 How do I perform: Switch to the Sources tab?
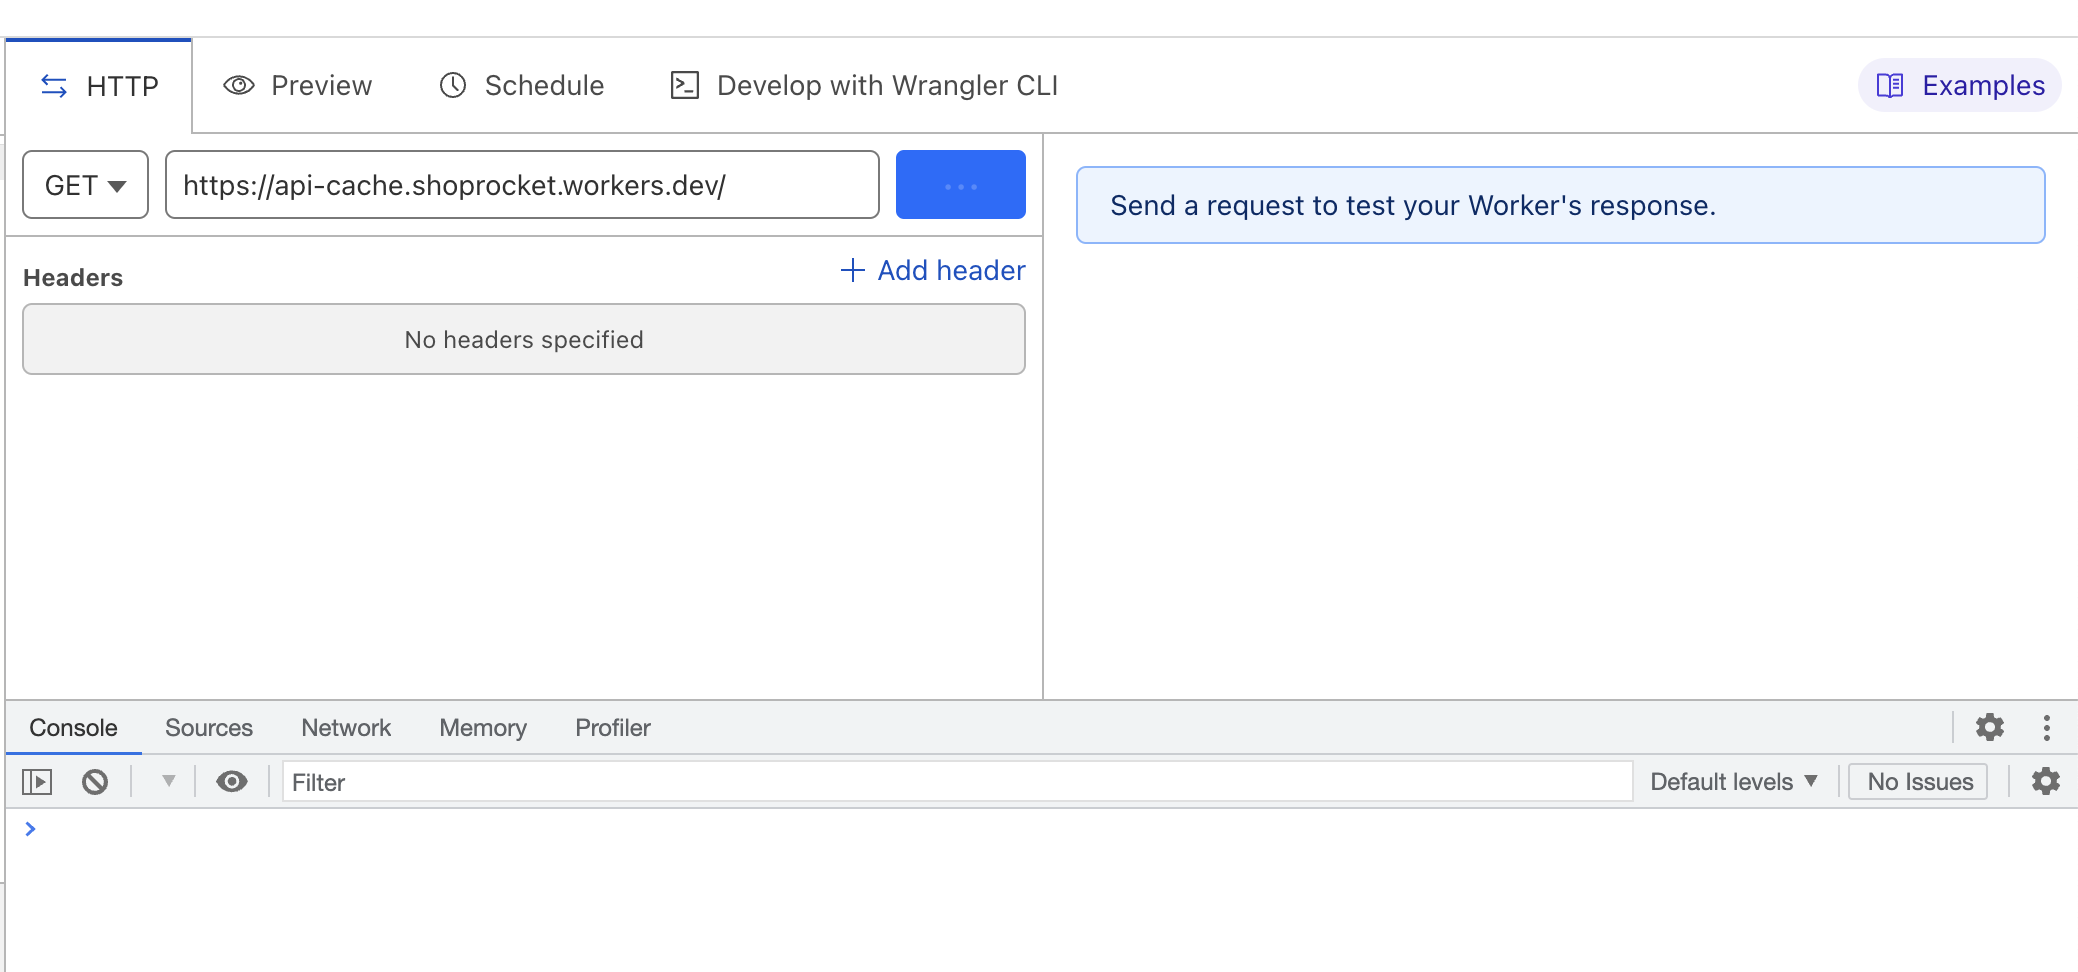208,727
